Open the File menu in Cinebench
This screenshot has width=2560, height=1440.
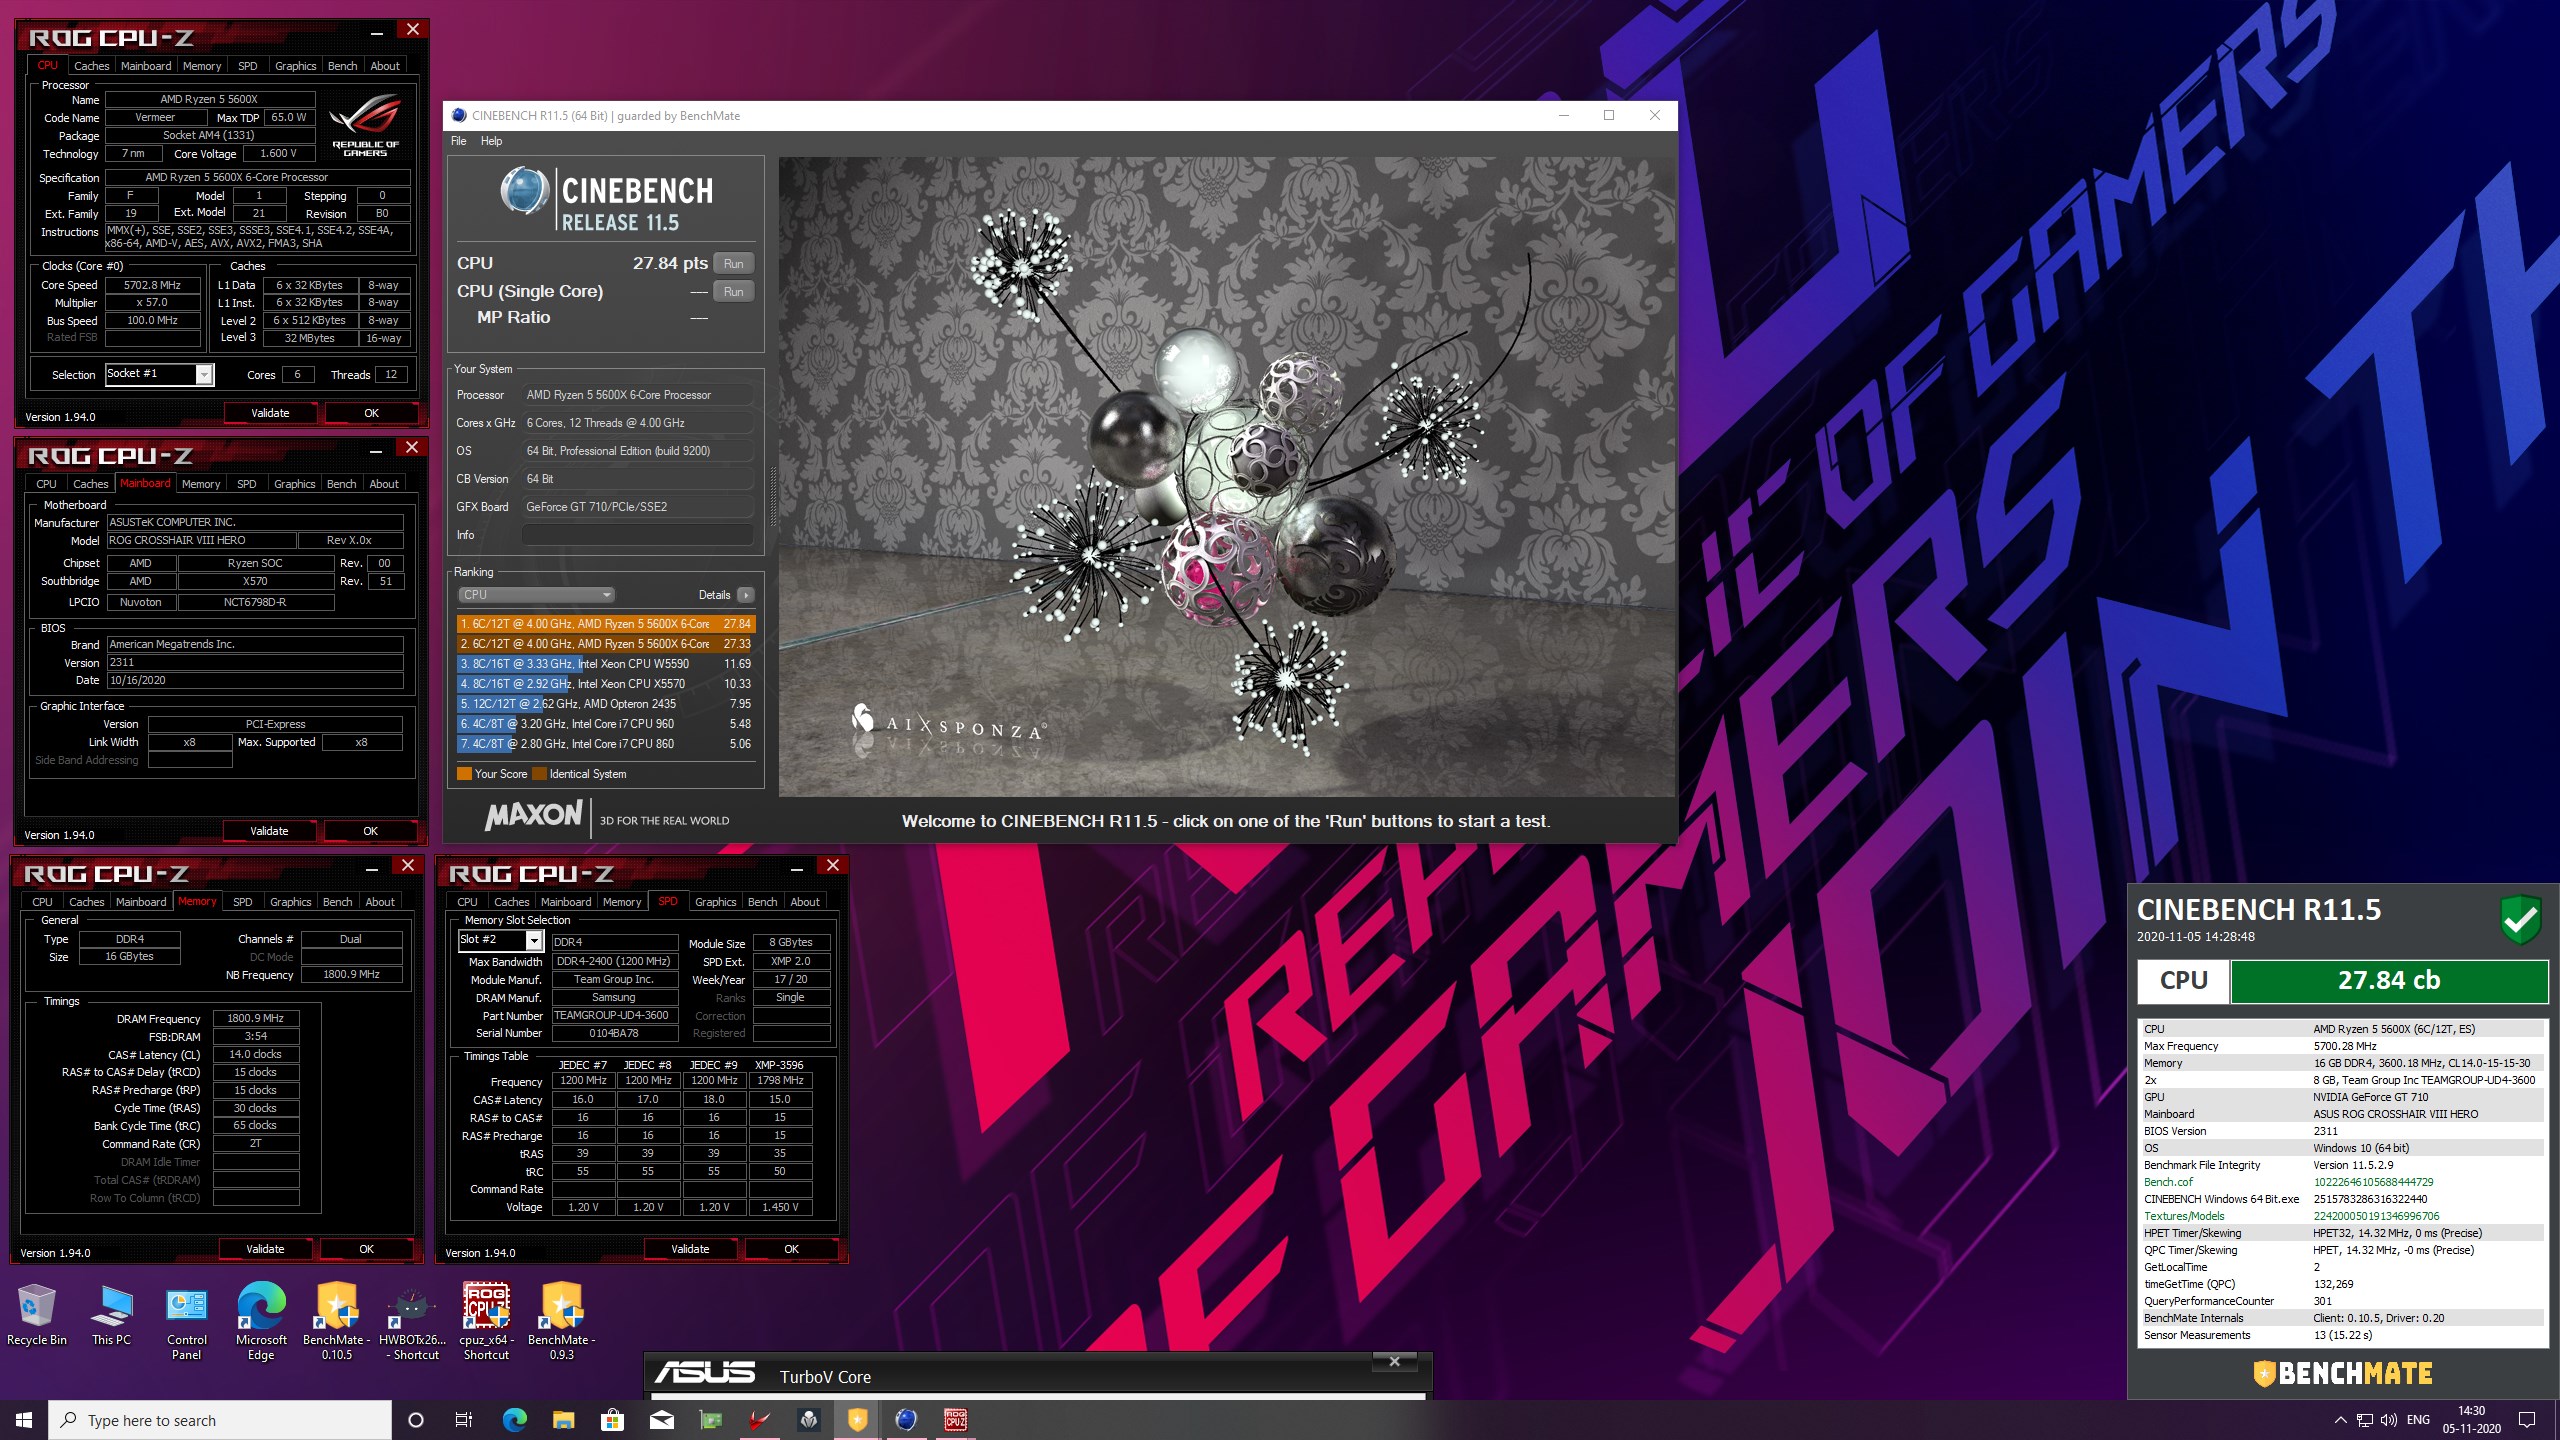click(x=459, y=141)
